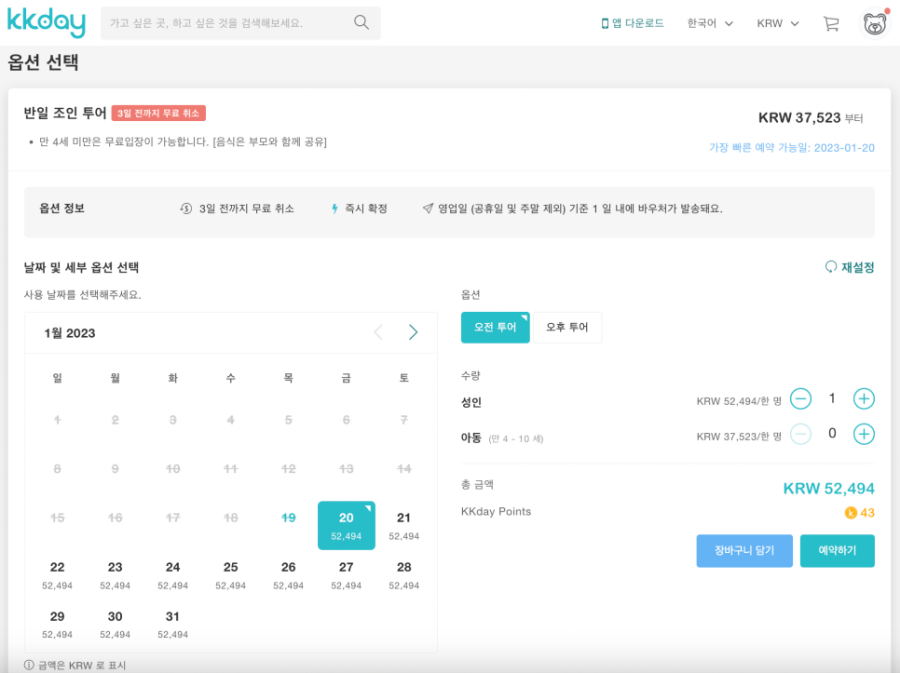
Task: Click the KKday logo
Action: pyautogui.click(x=47, y=22)
